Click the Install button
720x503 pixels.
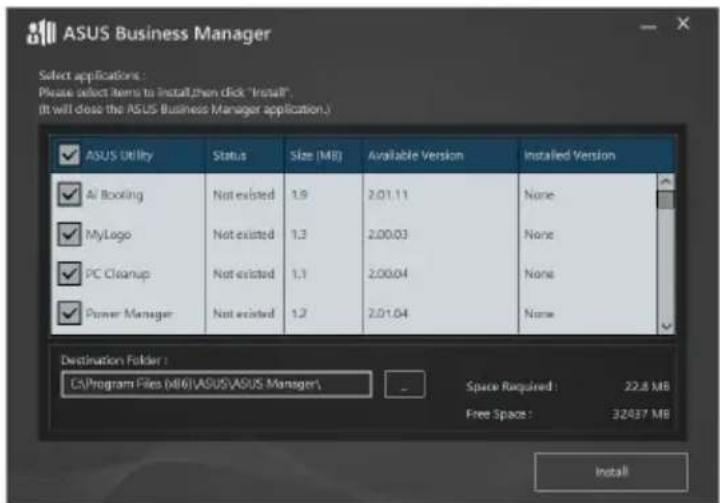pos(611,472)
